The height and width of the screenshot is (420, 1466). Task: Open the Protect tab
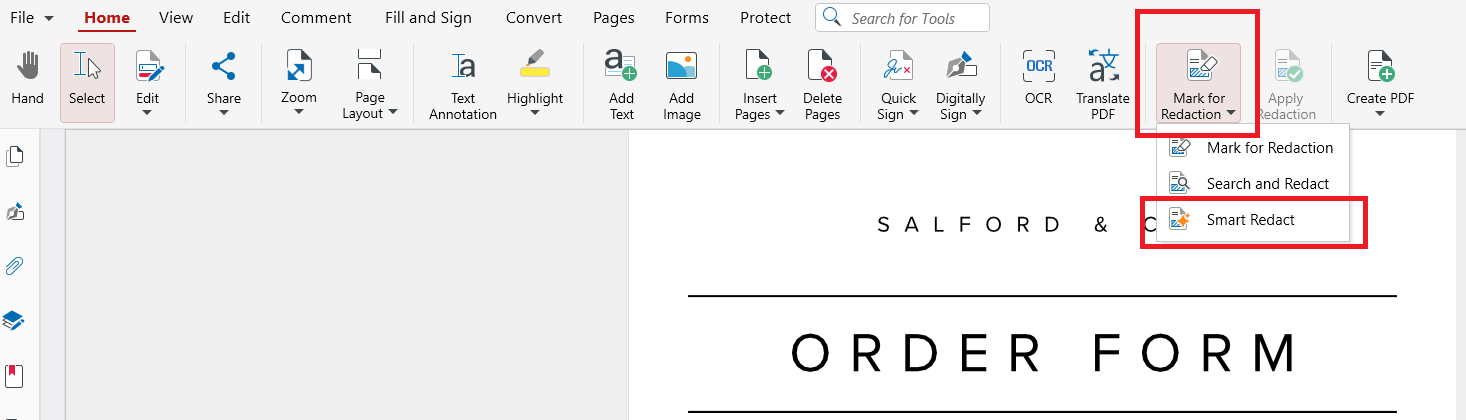pos(765,18)
